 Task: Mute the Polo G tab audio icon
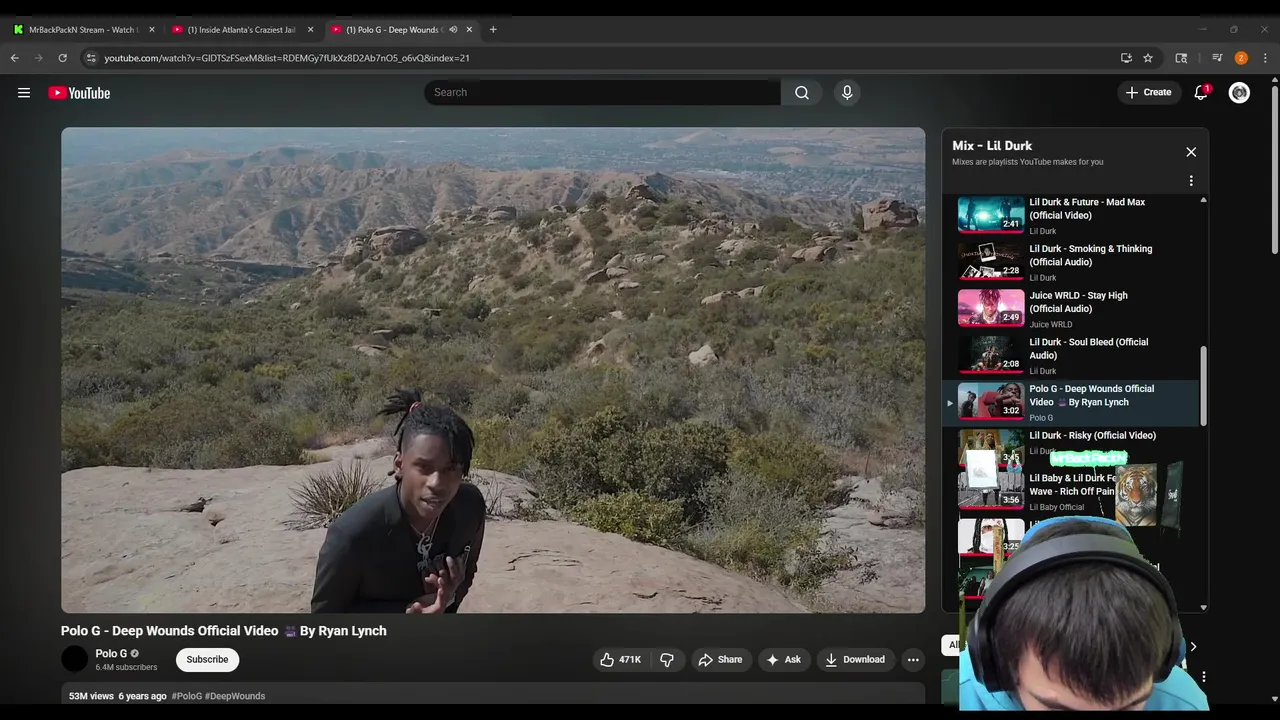pos(453,30)
